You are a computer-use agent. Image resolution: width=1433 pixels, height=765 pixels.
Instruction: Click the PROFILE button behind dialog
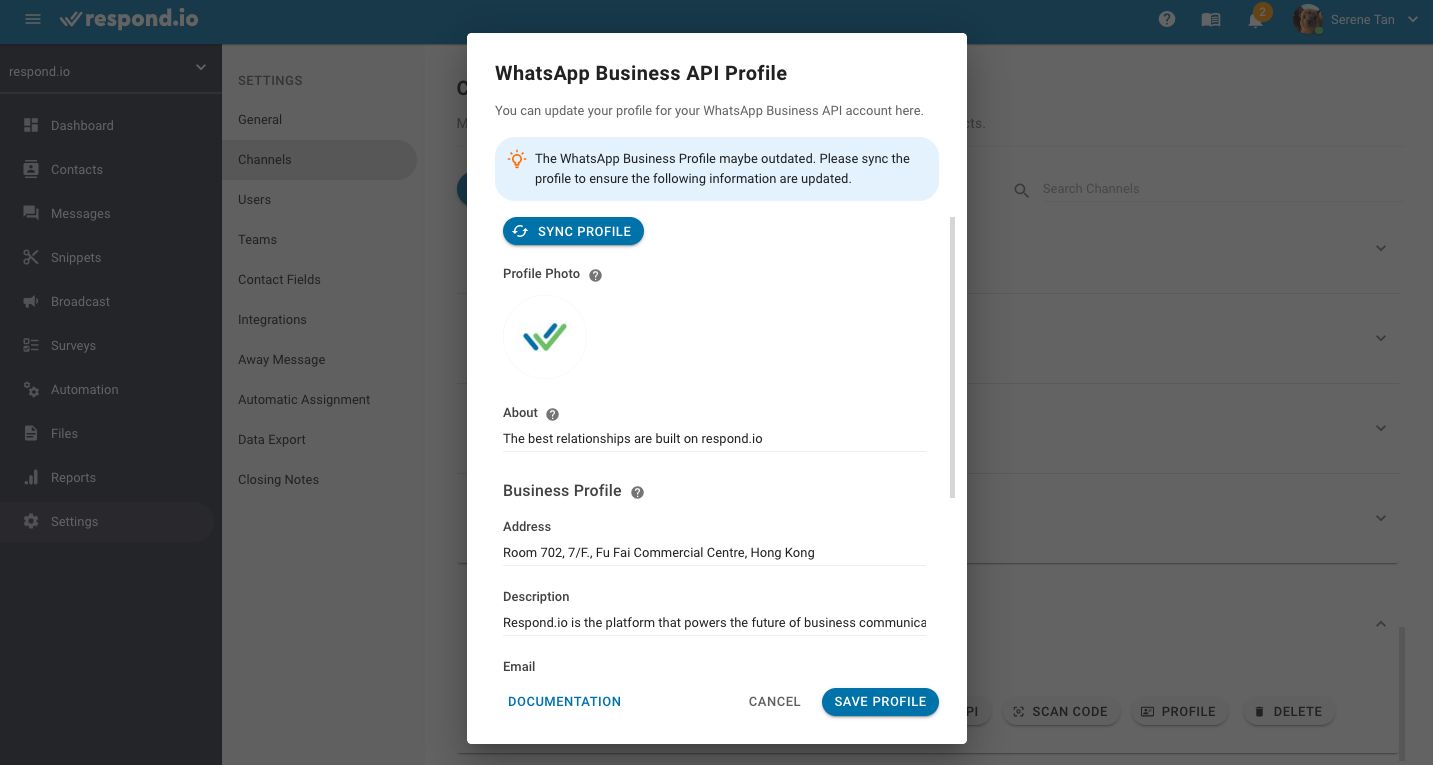pos(1178,711)
